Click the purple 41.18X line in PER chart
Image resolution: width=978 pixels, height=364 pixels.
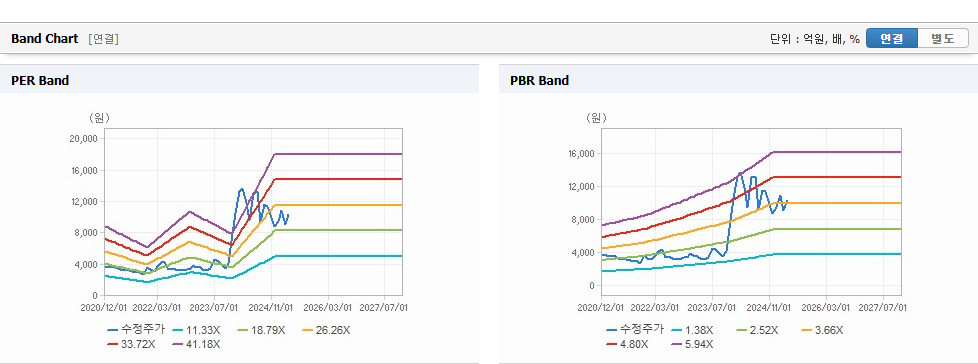tap(337, 153)
